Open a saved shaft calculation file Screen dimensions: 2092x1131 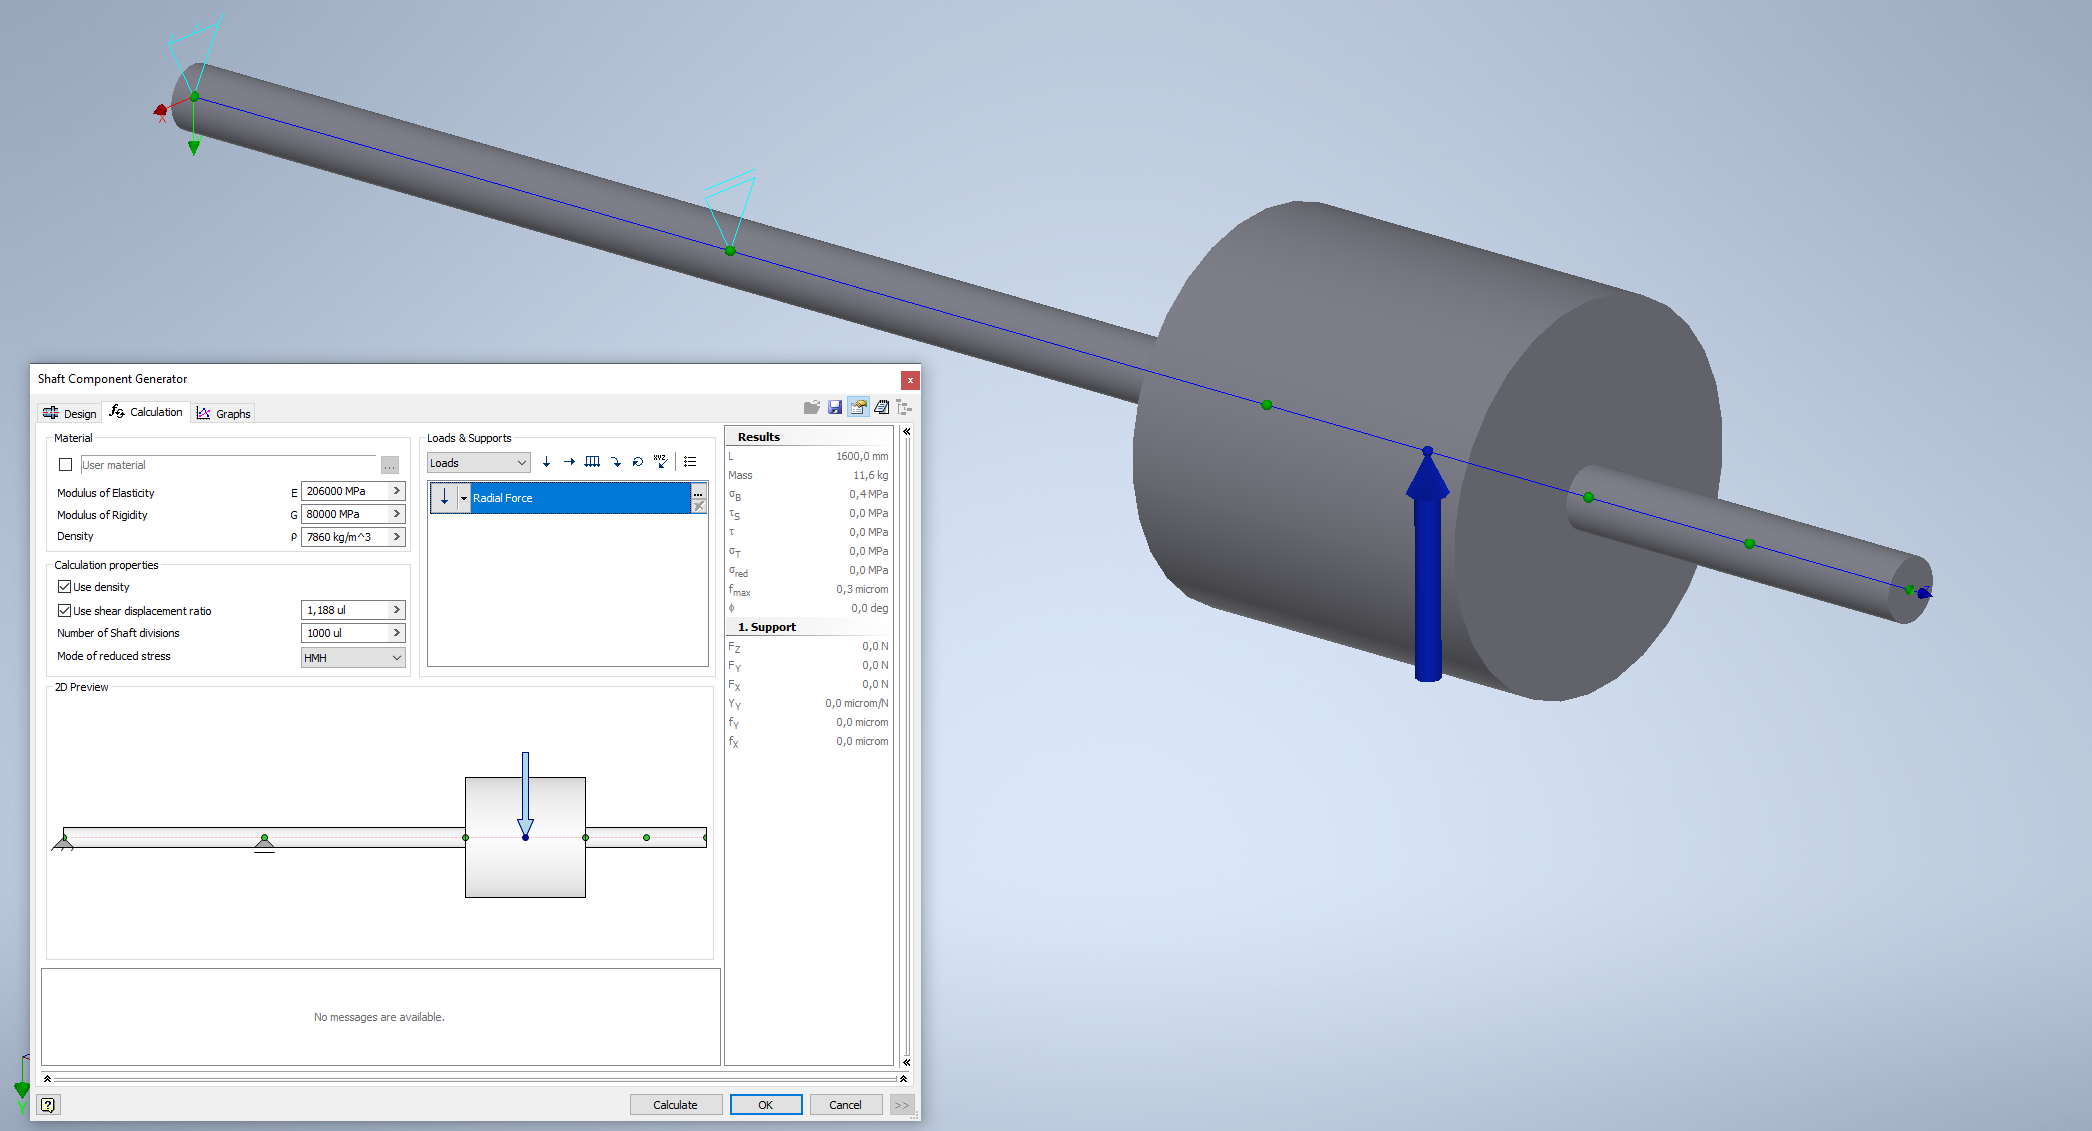coord(812,407)
